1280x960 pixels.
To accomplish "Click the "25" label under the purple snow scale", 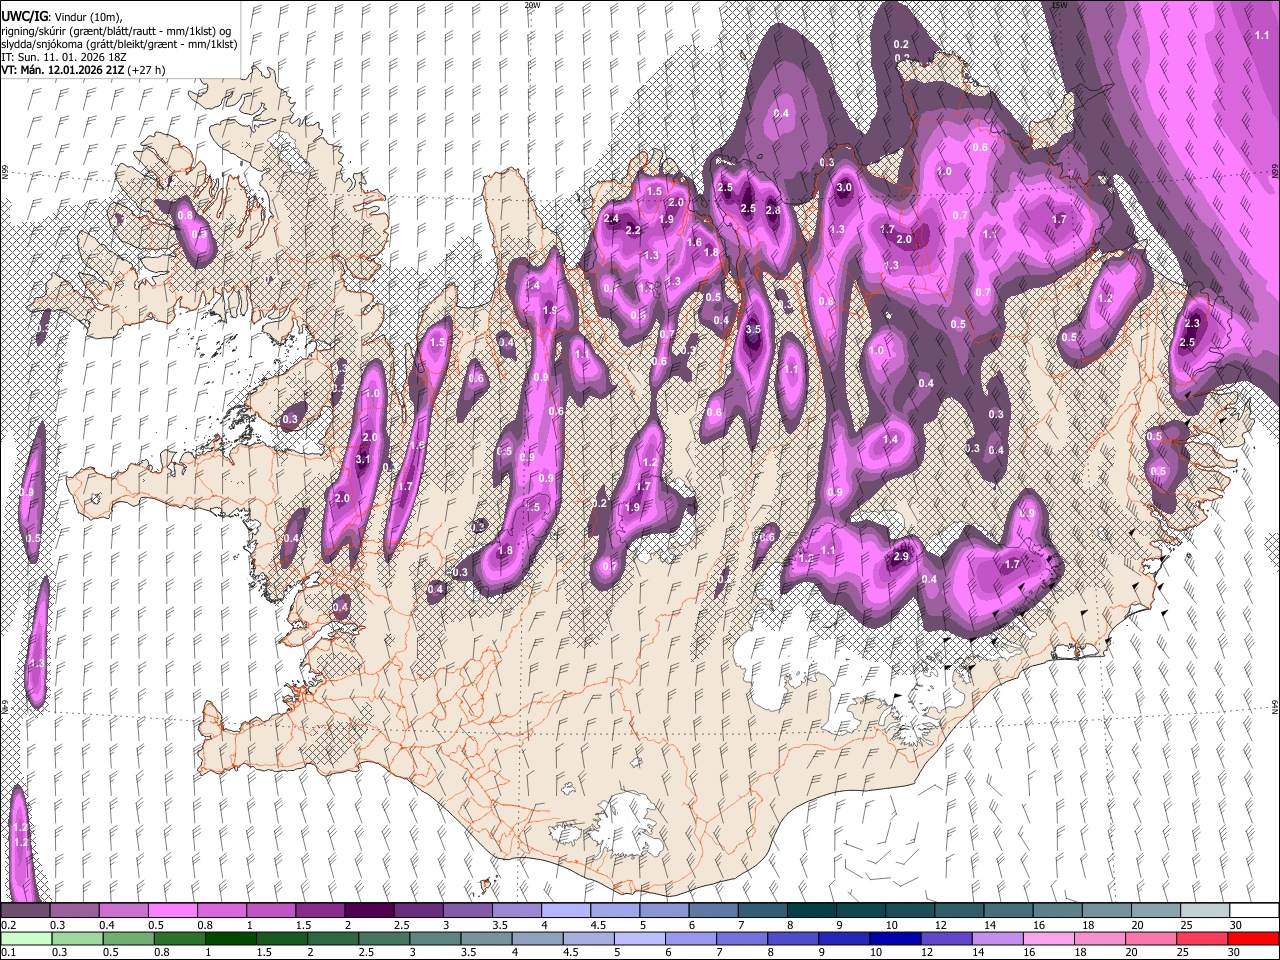I will (1186, 925).
